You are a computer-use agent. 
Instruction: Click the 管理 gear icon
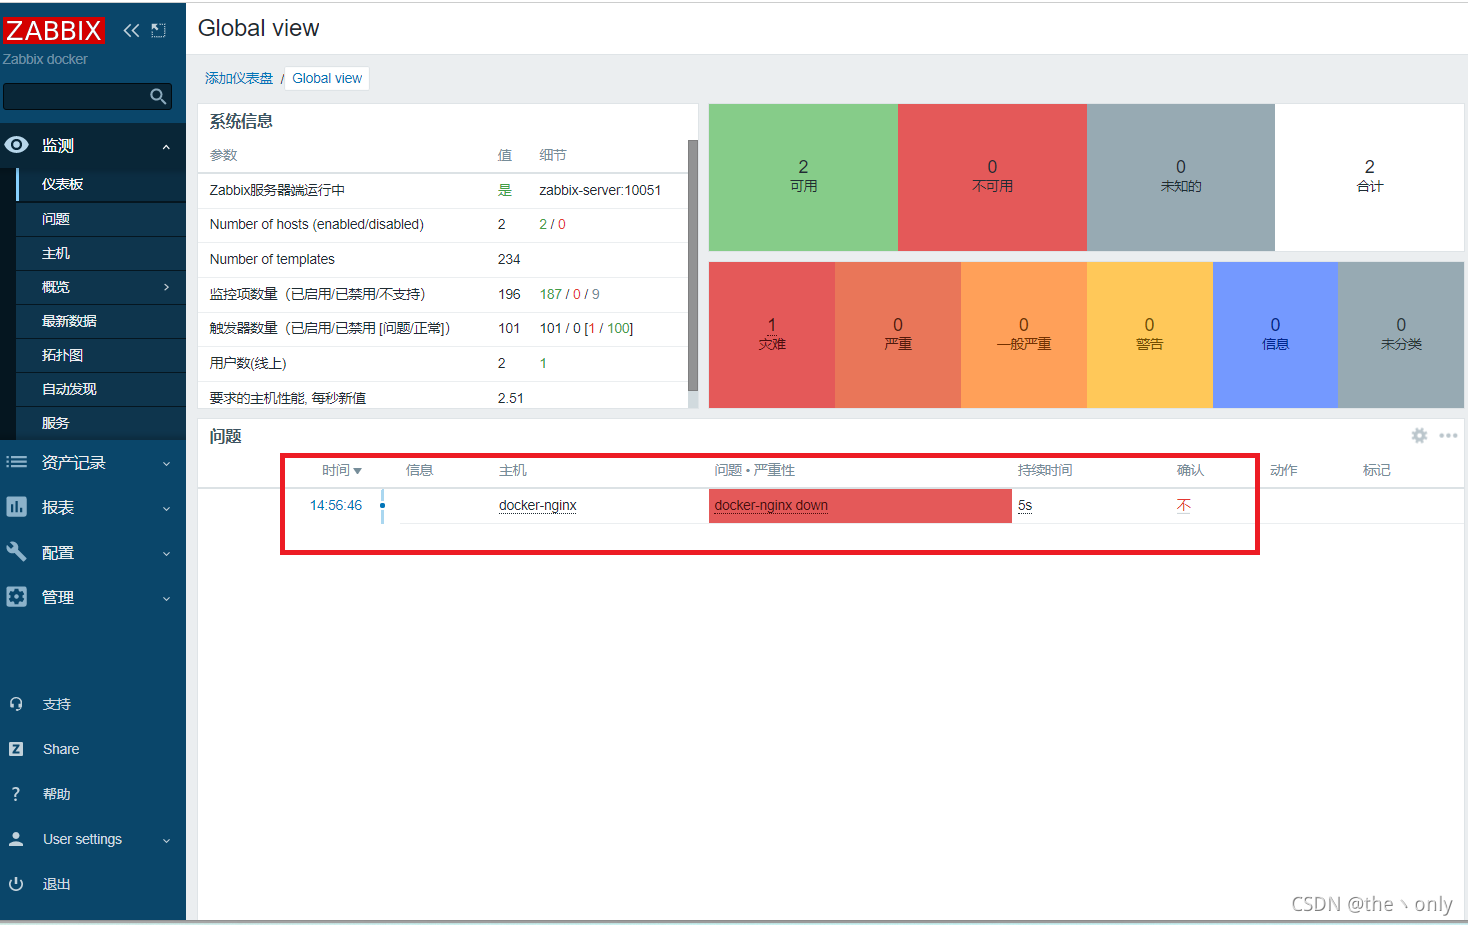pyautogui.click(x=17, y=597)
